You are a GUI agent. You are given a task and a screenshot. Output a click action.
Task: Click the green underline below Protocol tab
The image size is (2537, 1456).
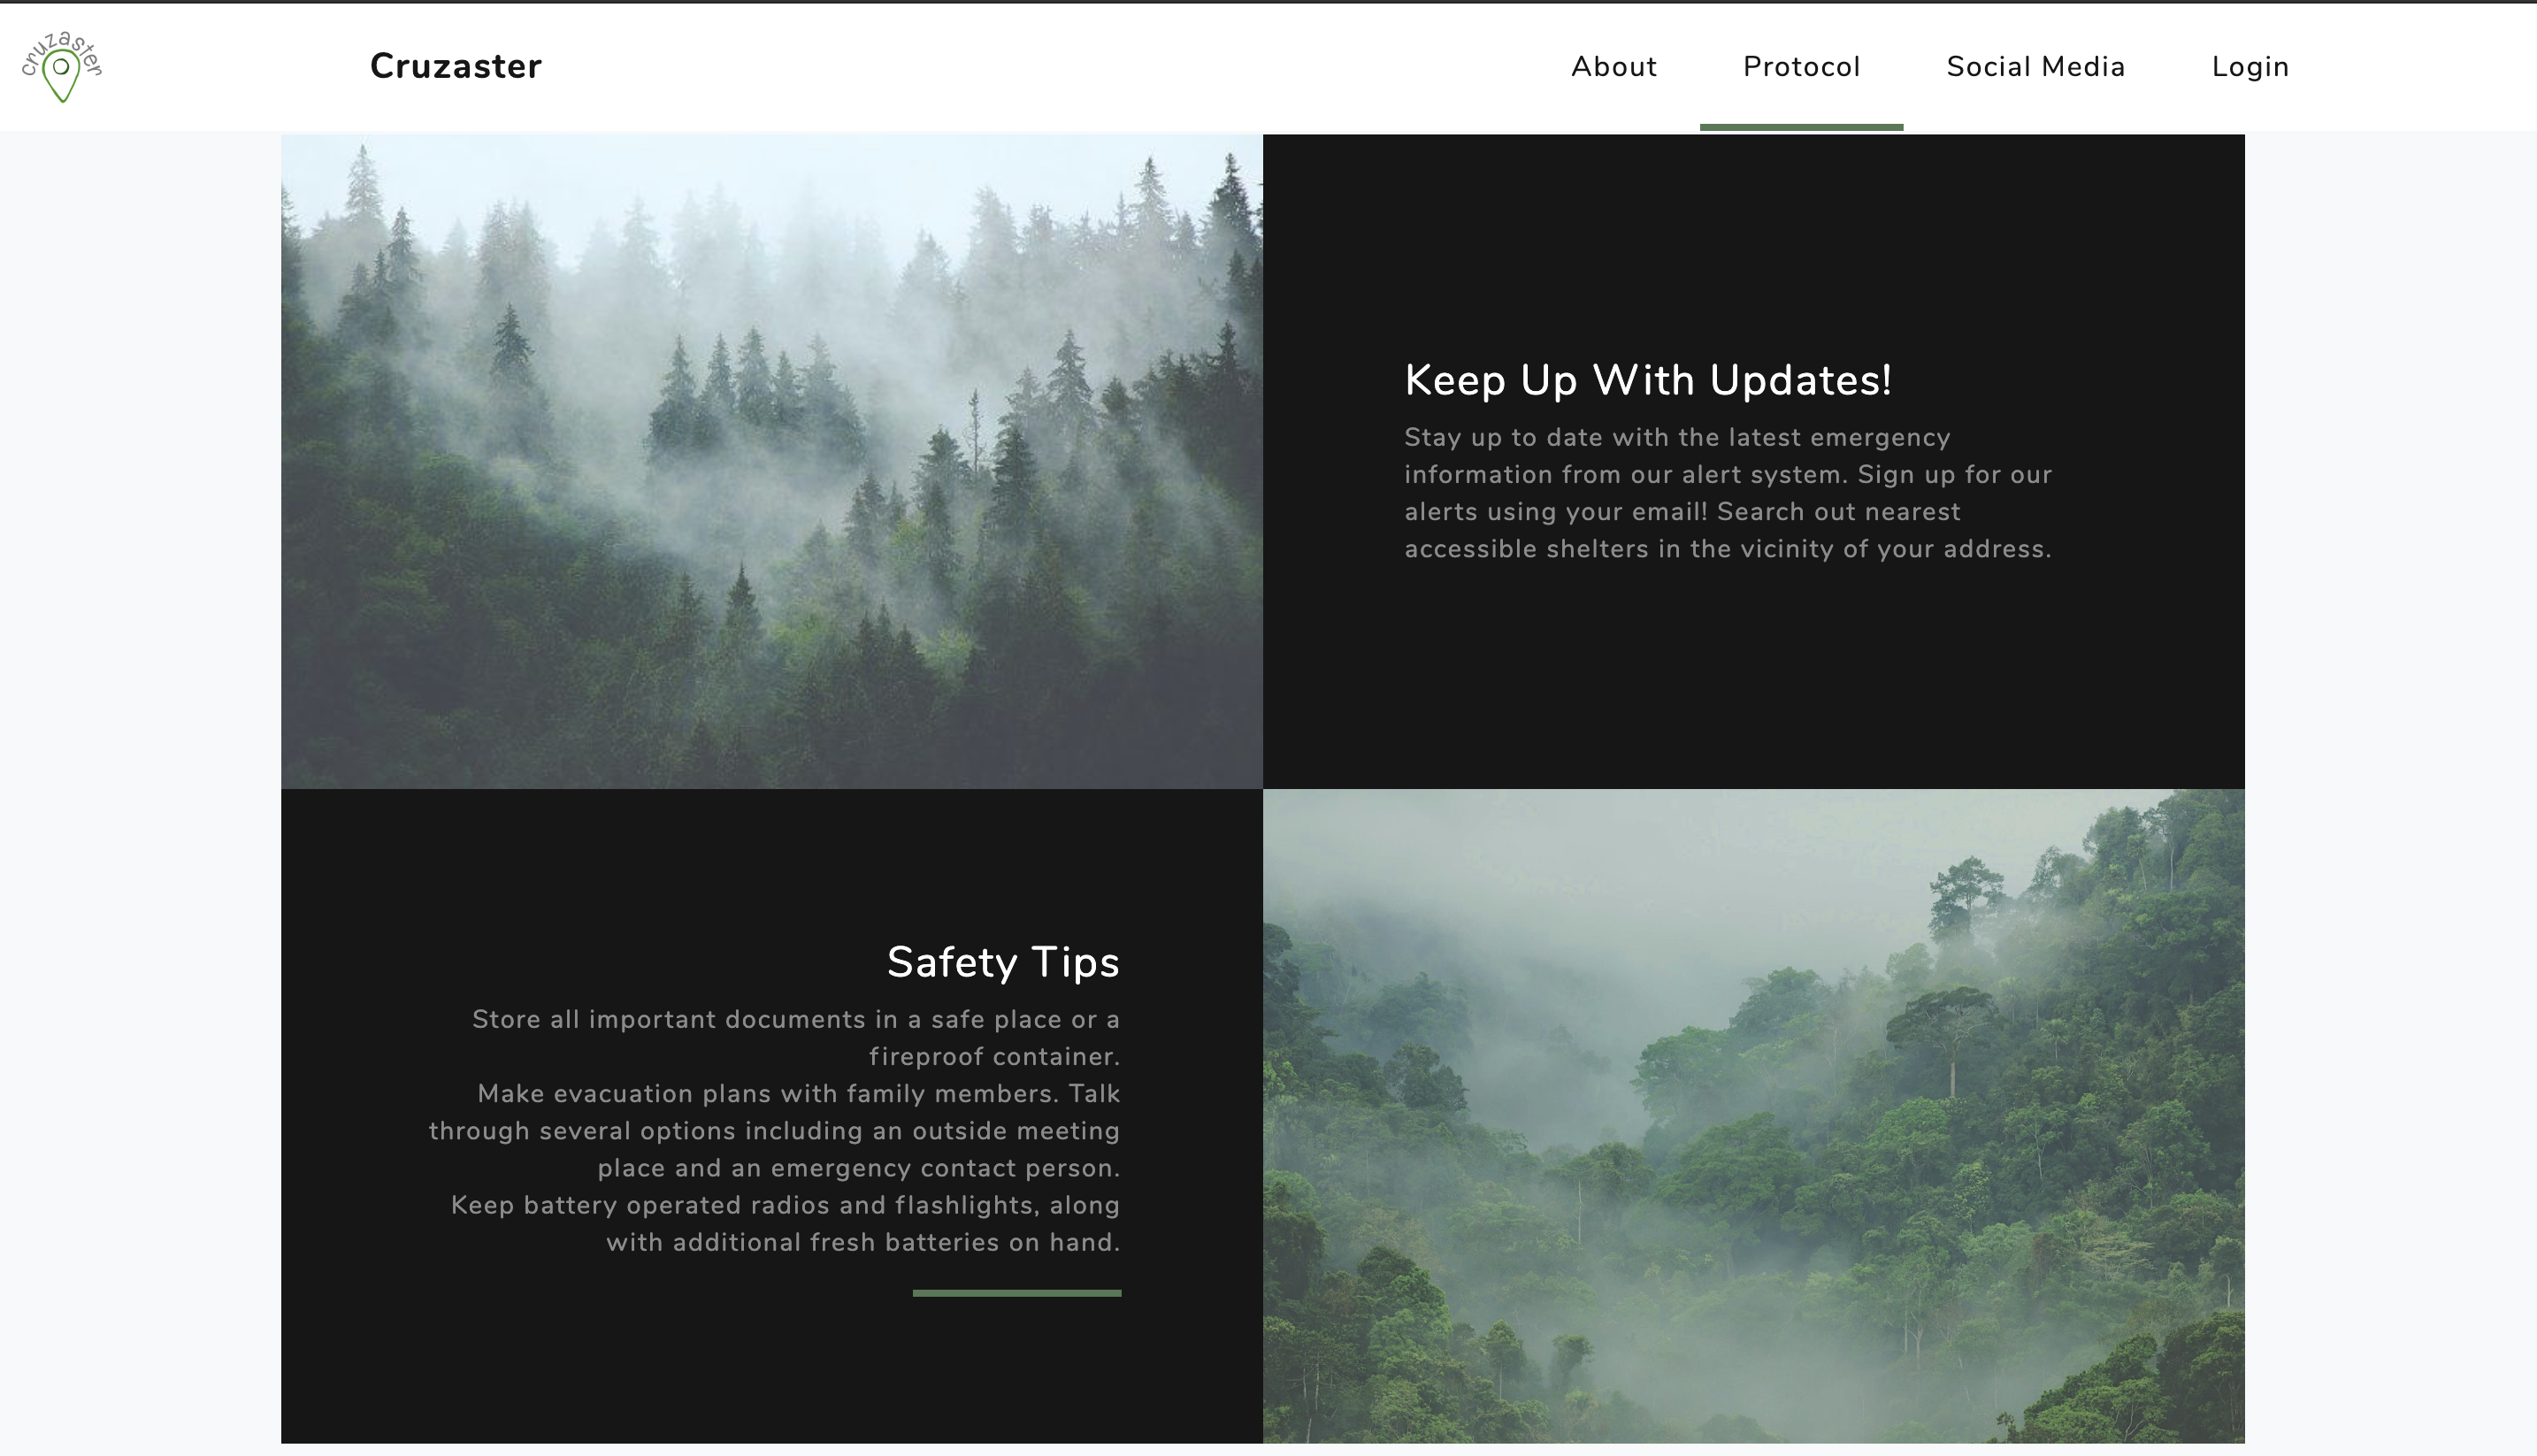[x=1800, y=127]
